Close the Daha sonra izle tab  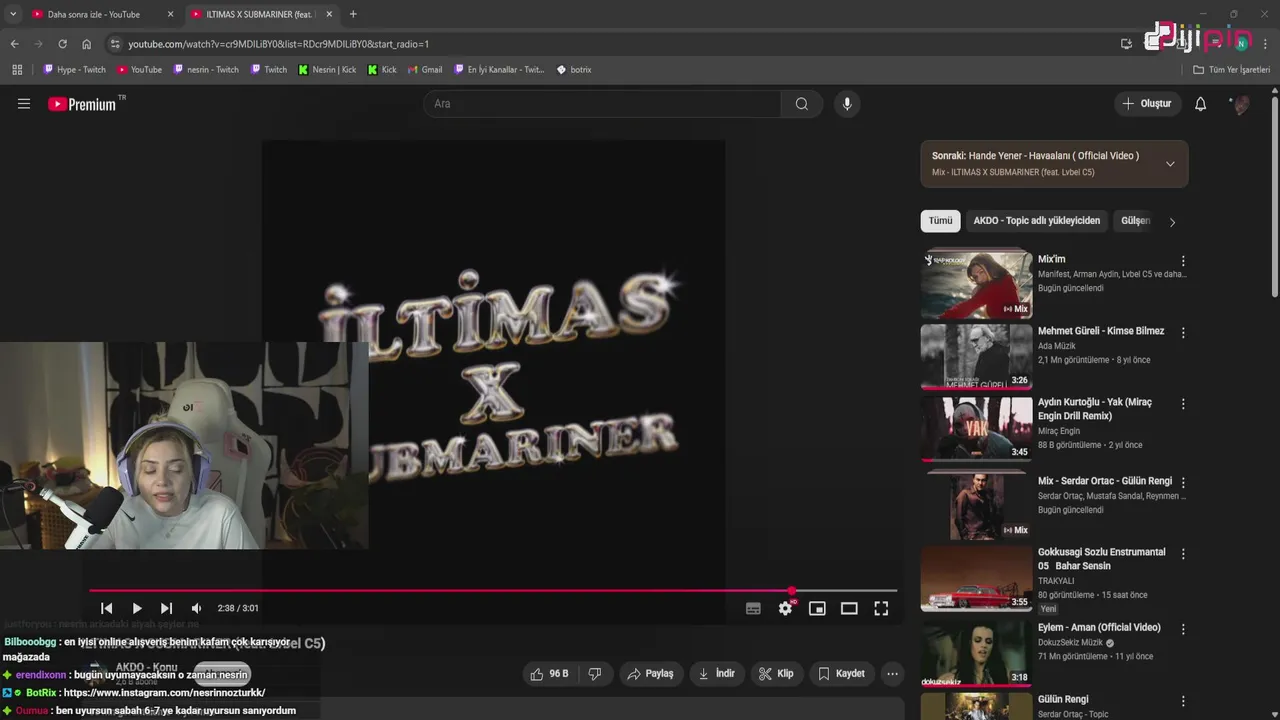(x=170, y=14)
